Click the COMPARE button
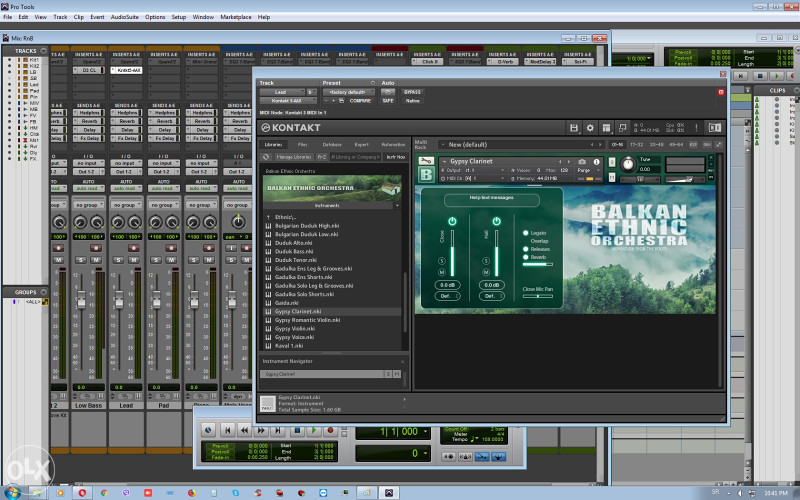This screenshot has height=500, width=800. [360, 101]
